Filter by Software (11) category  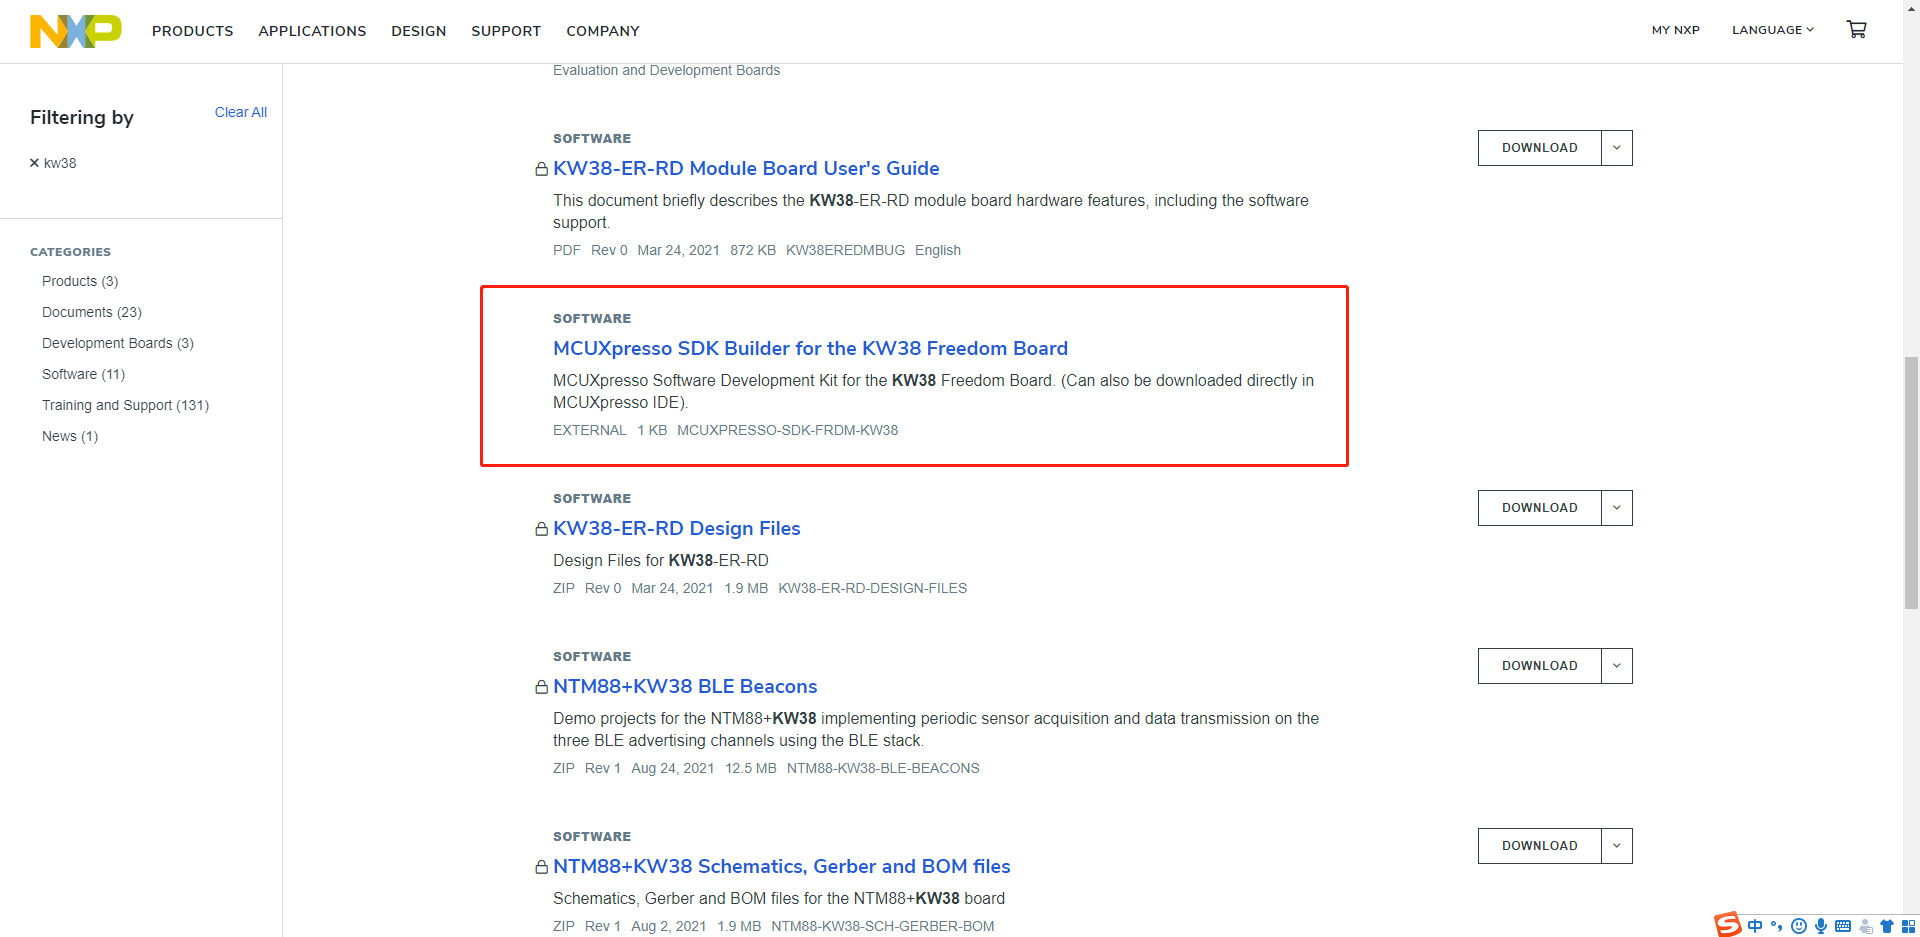click(x=84, y=374)
